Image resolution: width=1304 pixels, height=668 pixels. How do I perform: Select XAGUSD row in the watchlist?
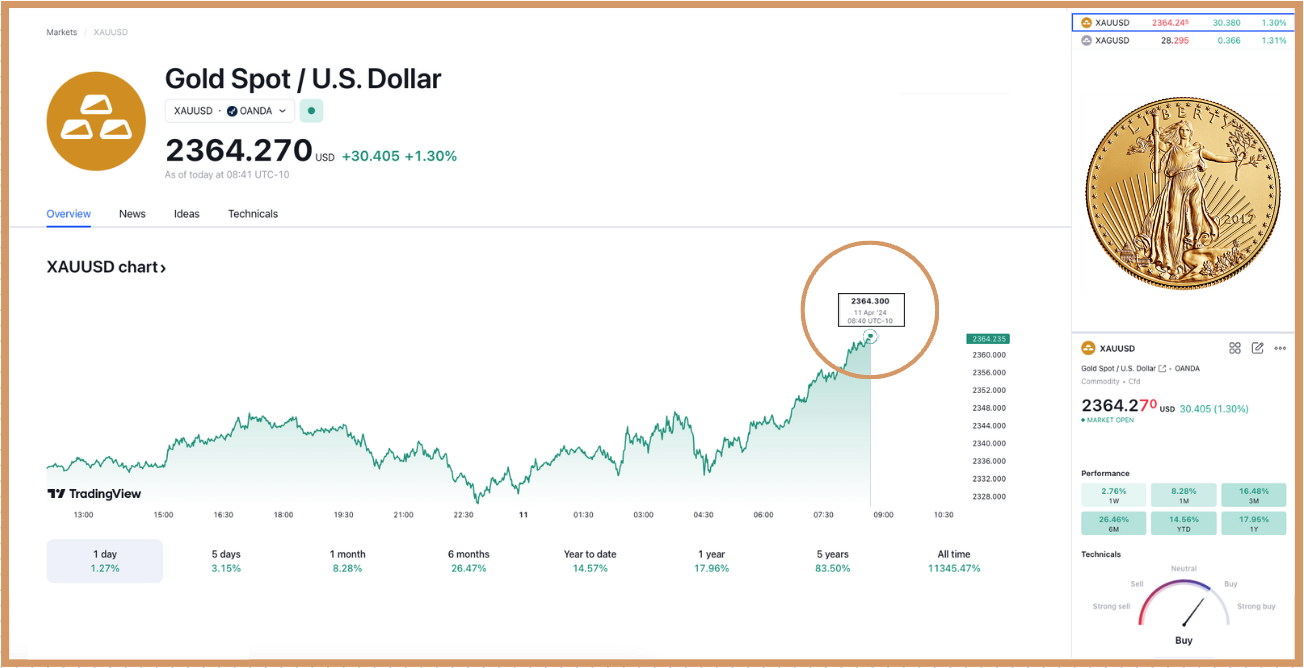pos(1180,40)
